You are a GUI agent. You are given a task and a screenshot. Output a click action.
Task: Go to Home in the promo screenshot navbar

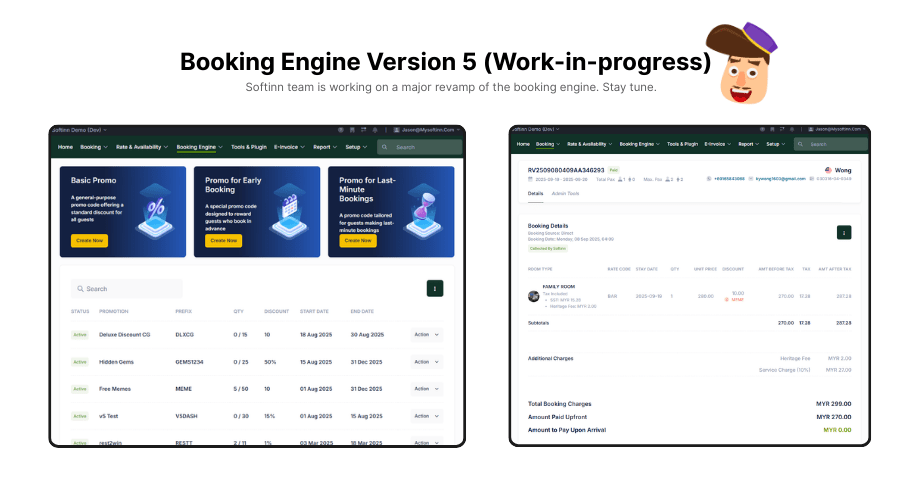click(x=65, y=147)
